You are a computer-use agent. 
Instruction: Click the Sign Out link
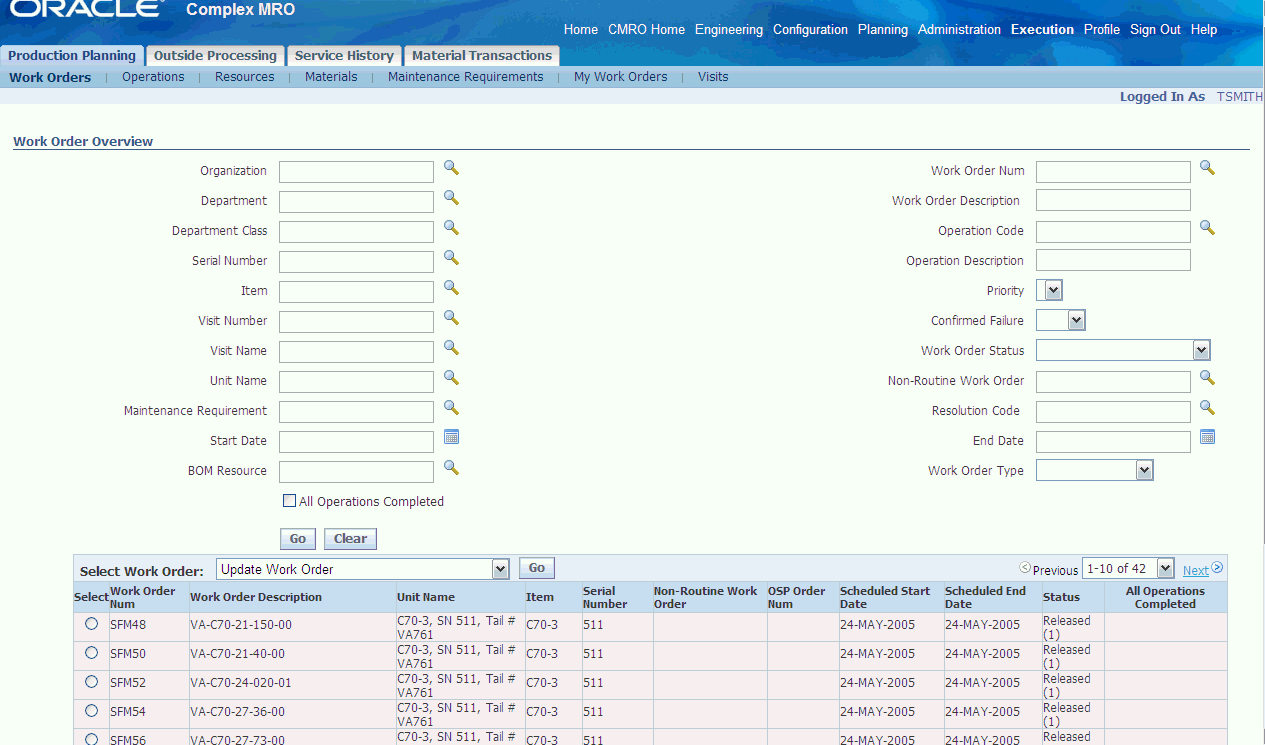coord(1155,30)
